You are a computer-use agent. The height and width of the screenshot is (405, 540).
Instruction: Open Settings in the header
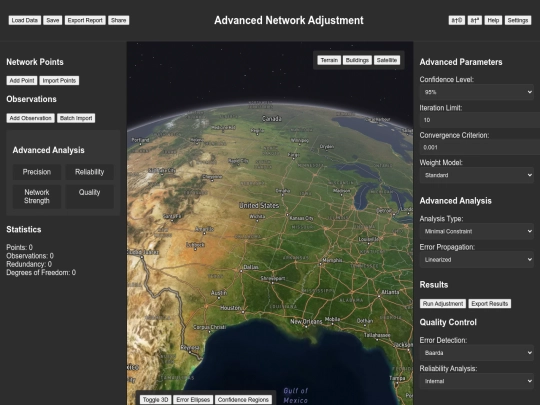pyautogui.click(x=518, y=20)
